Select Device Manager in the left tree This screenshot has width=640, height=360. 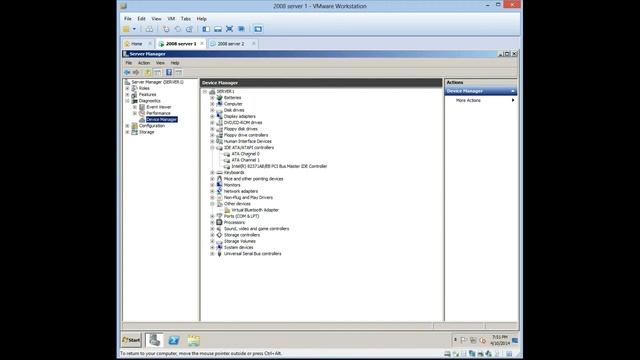click(x=162, y=120)
